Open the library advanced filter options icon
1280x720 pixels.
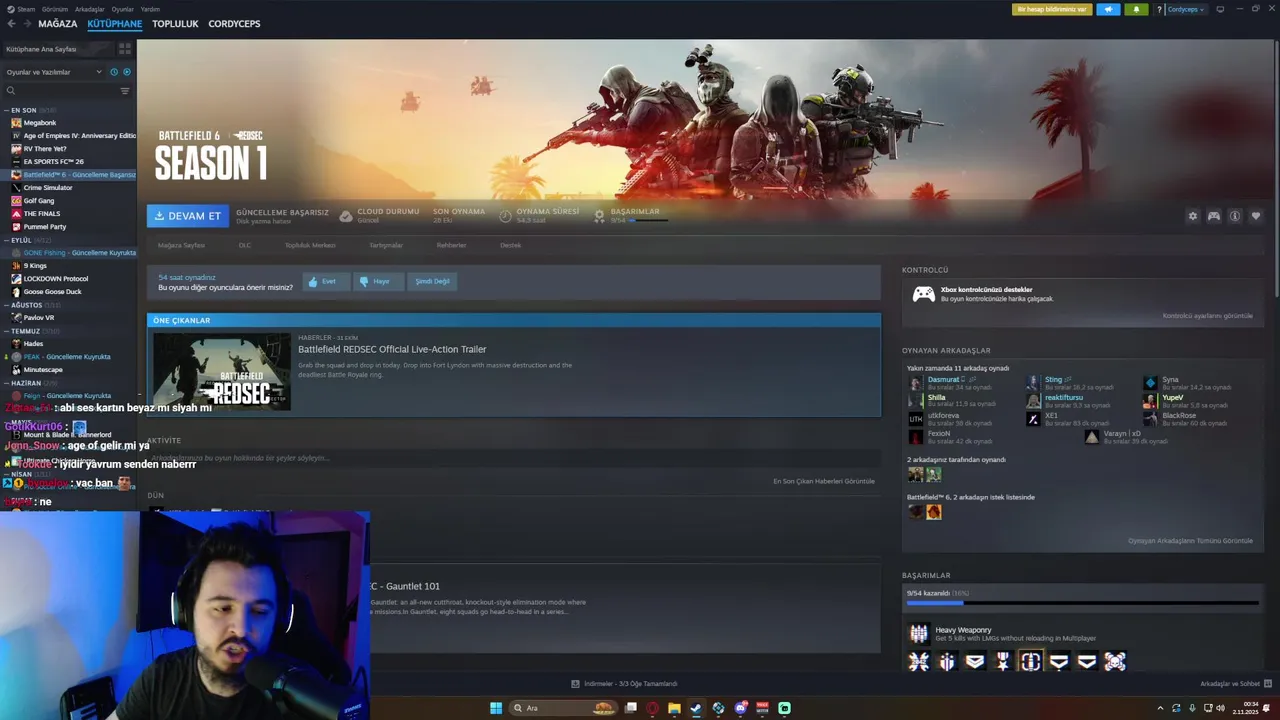pos(125,91)
